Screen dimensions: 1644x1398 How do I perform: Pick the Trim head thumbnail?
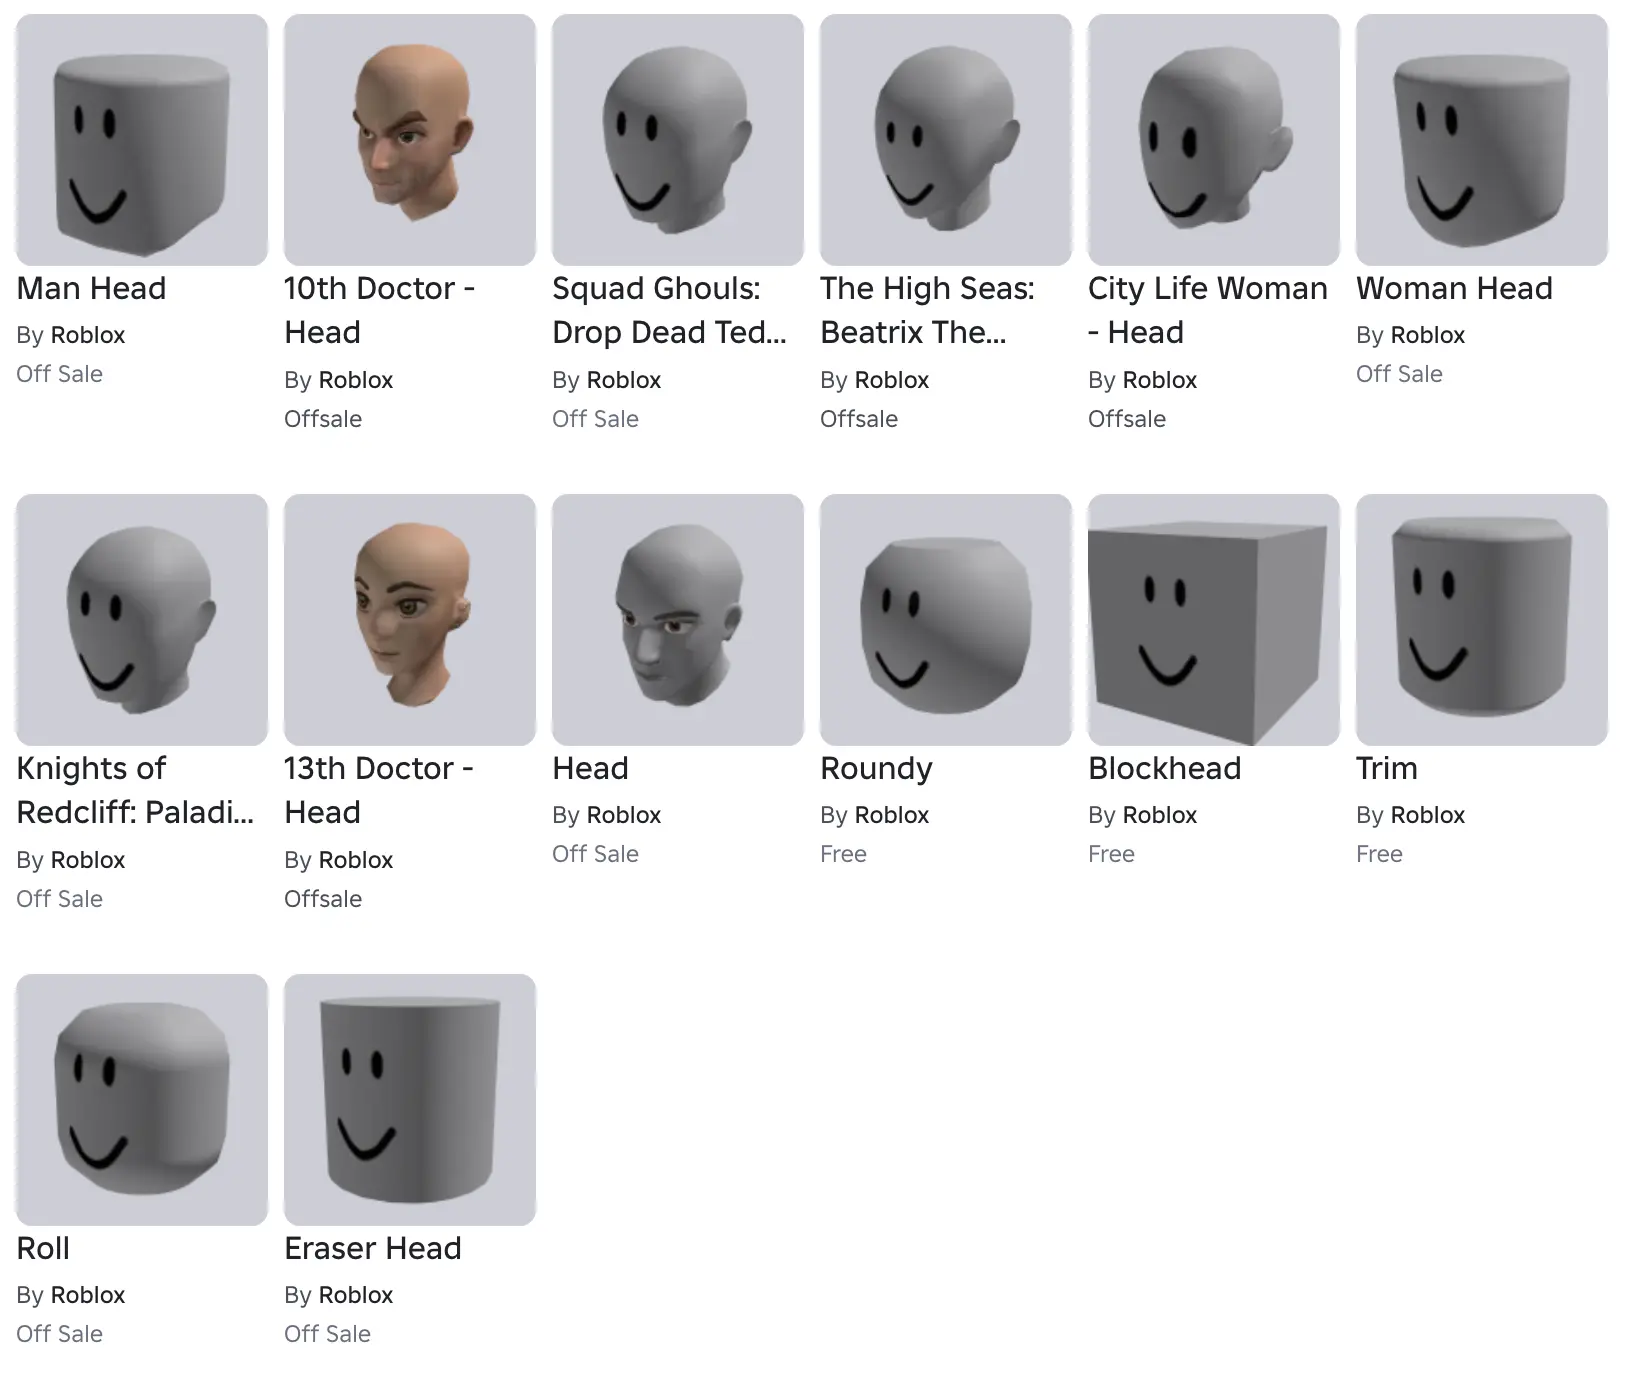pos(1482,620)
